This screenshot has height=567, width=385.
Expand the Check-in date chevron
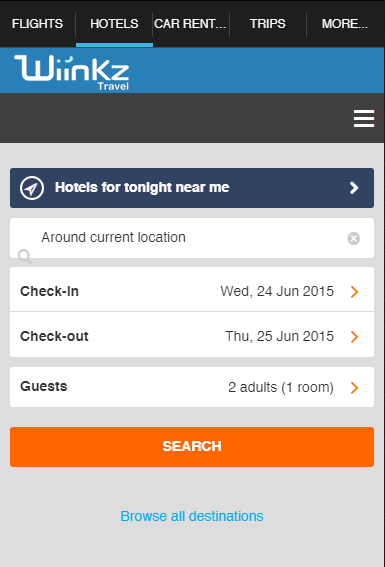pyautogui.click(x=354, y=291)
